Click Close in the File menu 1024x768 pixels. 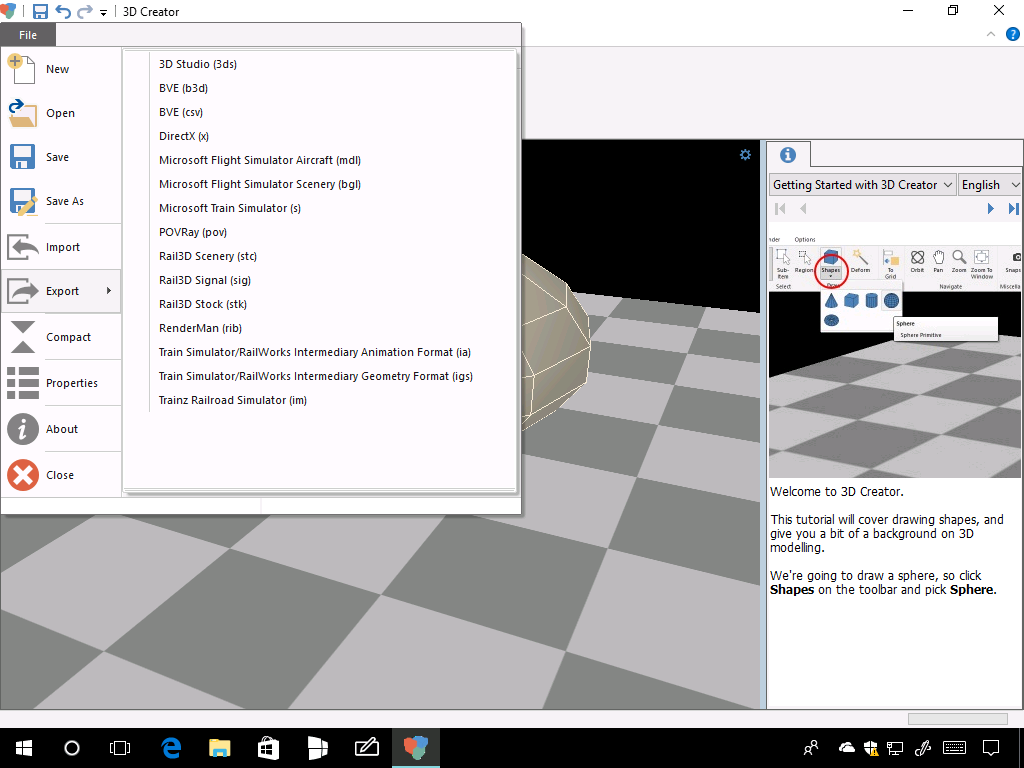point(61,475)
